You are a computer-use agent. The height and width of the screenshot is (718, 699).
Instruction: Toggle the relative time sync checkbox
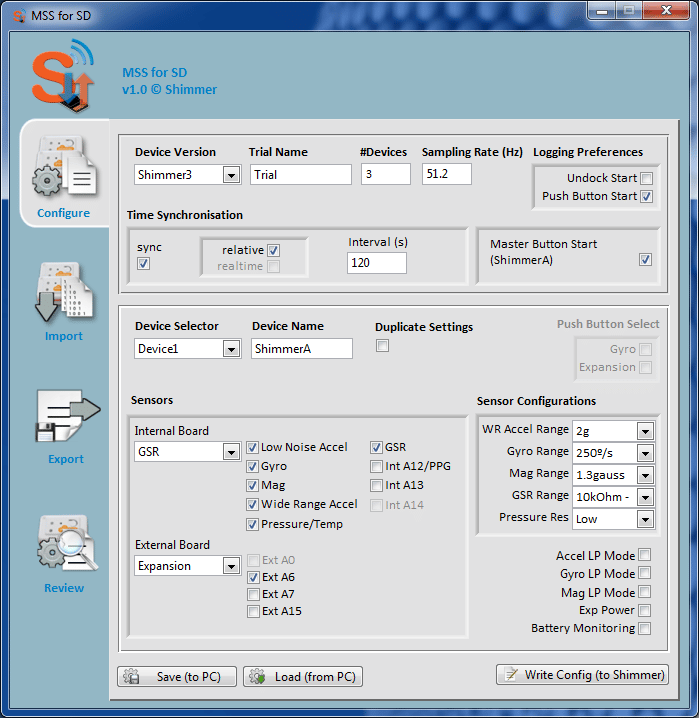[x=273, y=250]
